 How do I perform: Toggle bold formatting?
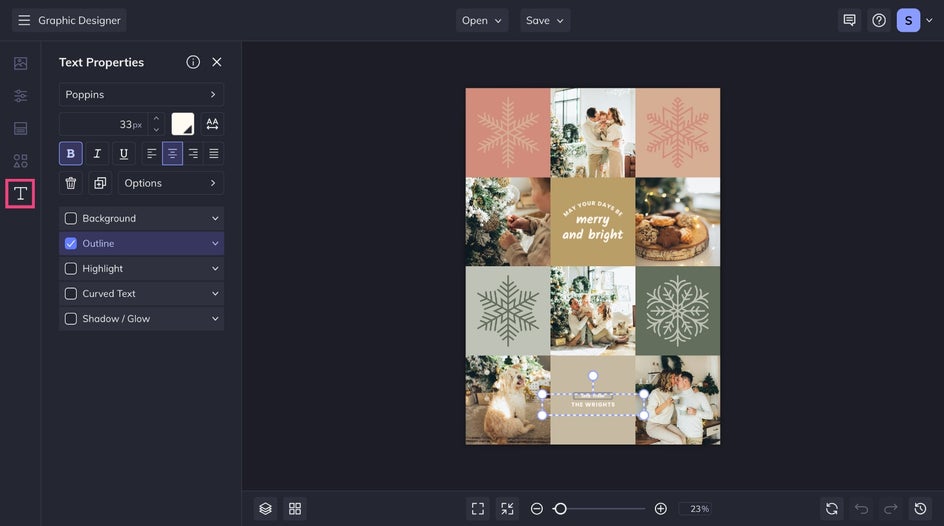point(70,153)
